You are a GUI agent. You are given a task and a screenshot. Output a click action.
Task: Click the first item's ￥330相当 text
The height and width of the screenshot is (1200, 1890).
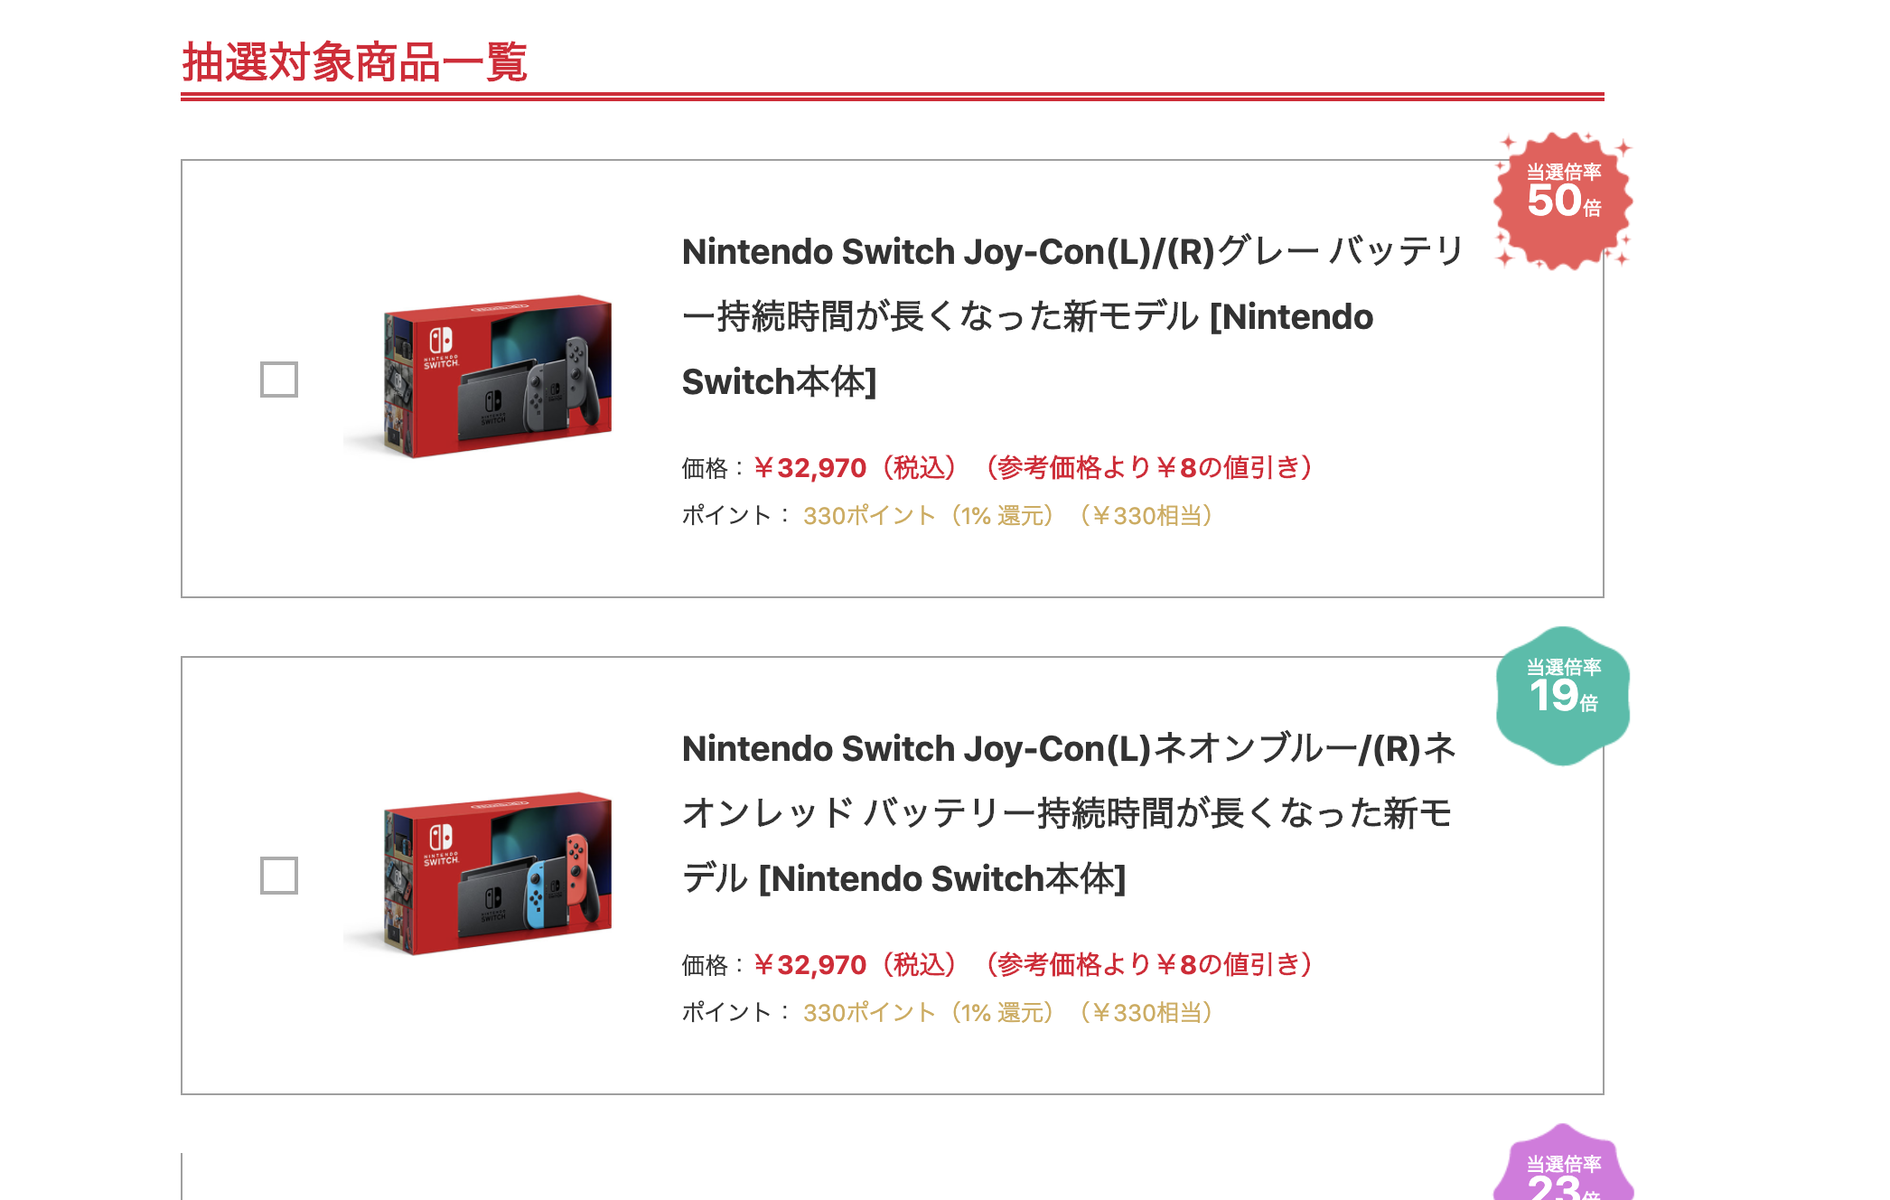[x=1146, y=516]
